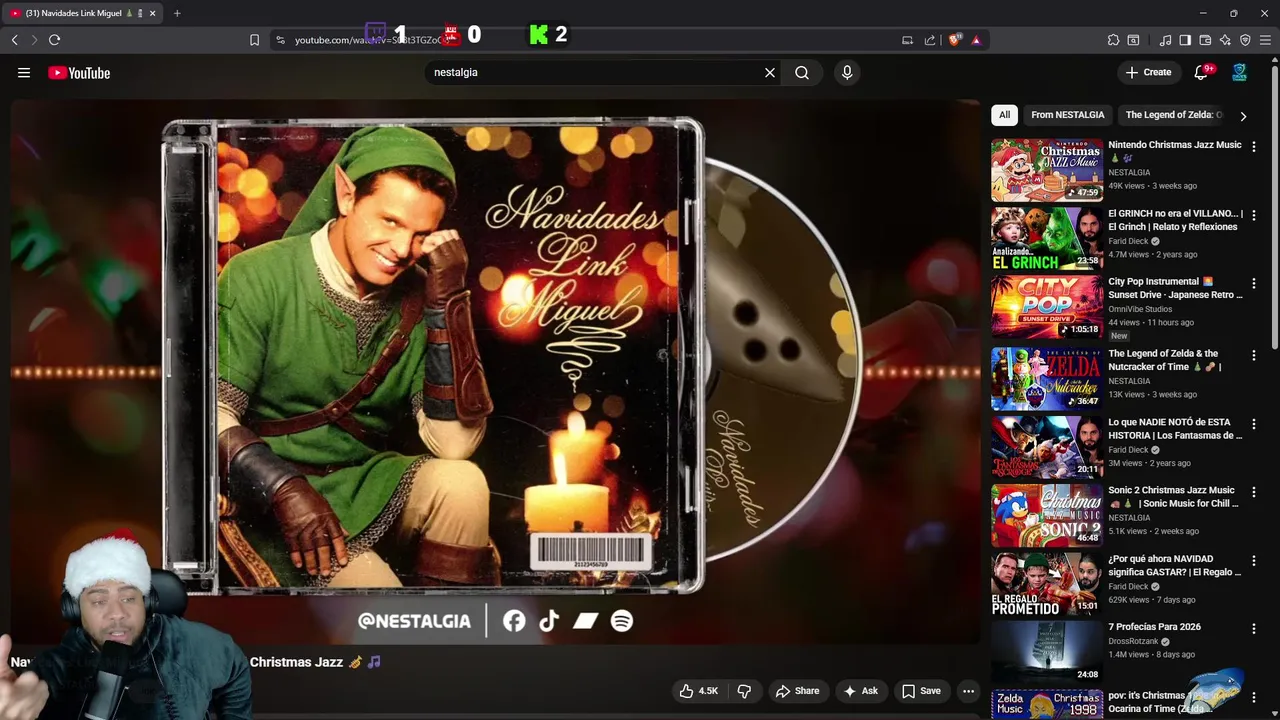Open the YouTube guide hamburger menu

(24, 72)
